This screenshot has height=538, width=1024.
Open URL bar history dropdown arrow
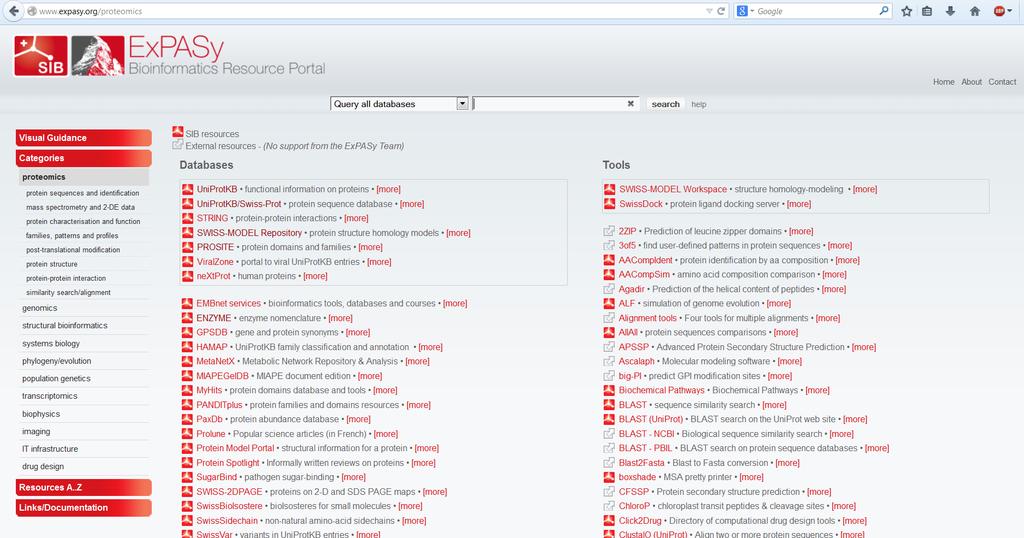point(709,11)
